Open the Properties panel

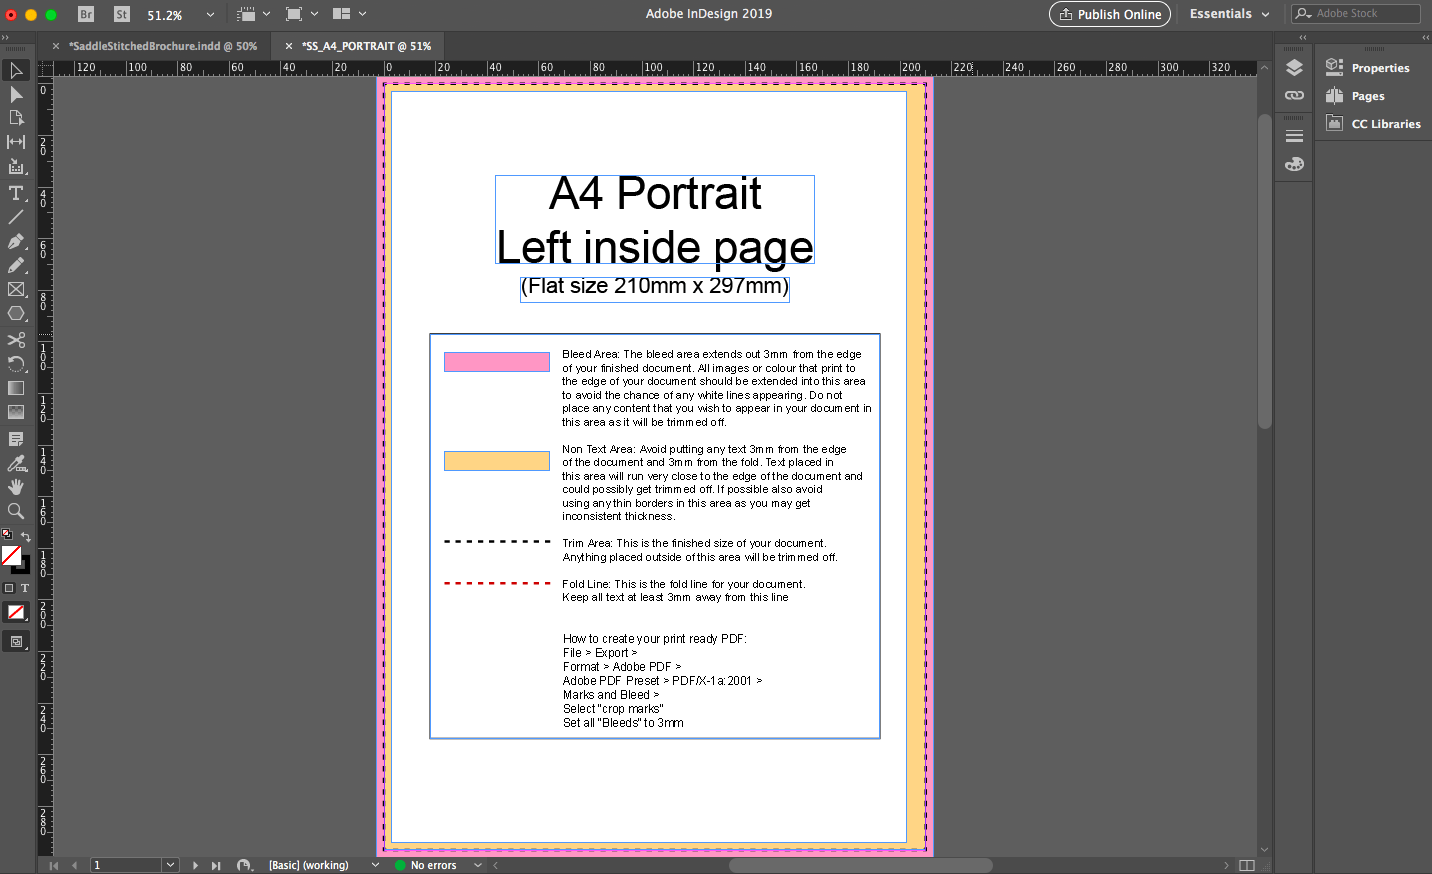coord(1368,68)
